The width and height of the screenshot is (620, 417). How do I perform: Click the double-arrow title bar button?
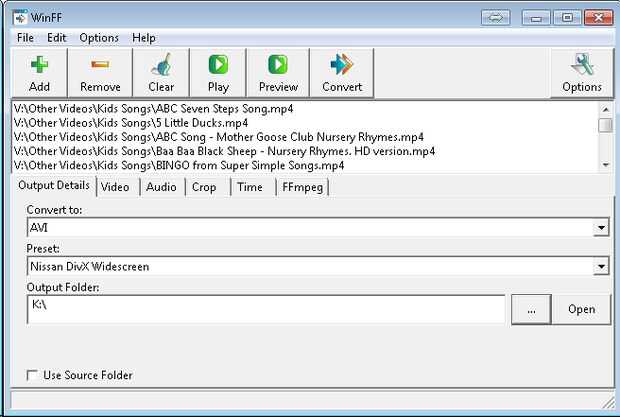point(495,18)
